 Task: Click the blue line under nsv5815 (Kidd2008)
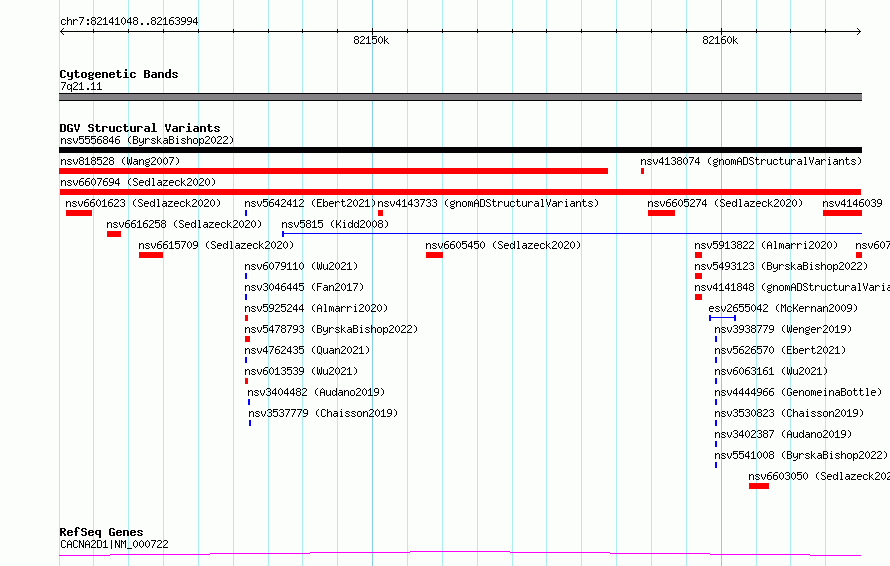tap(572, 233)
